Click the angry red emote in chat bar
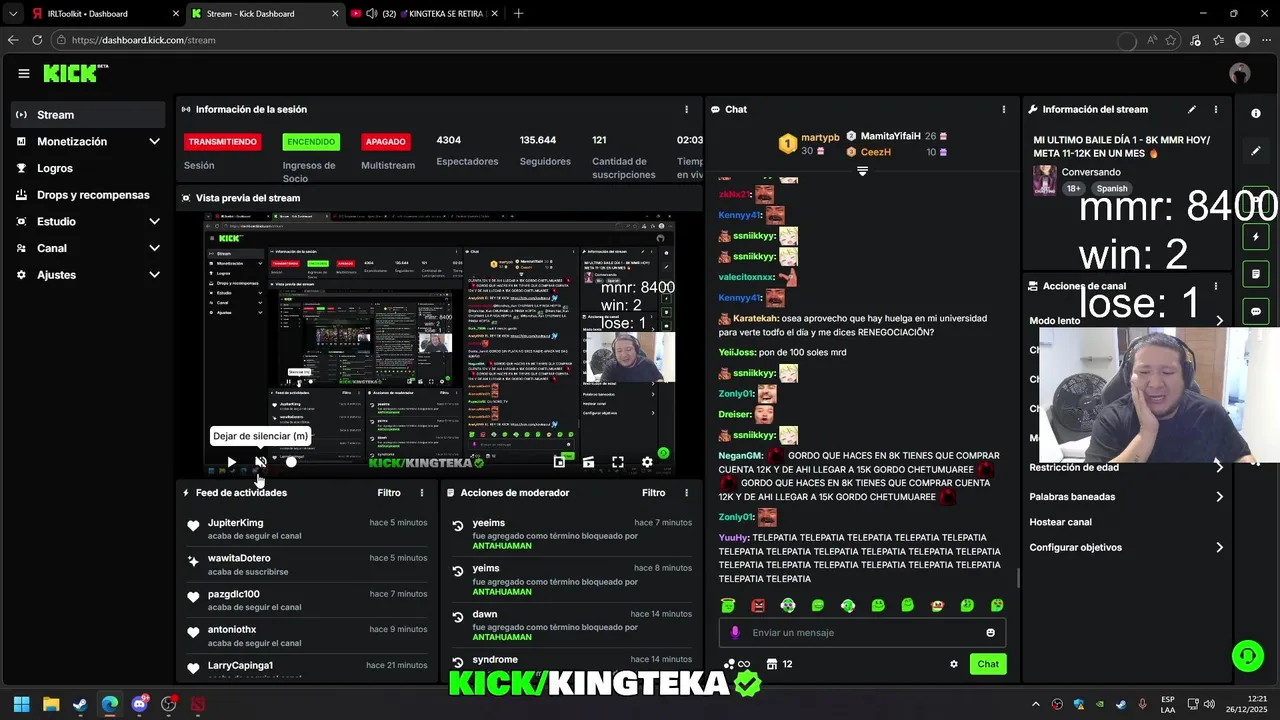 (758, 605)
